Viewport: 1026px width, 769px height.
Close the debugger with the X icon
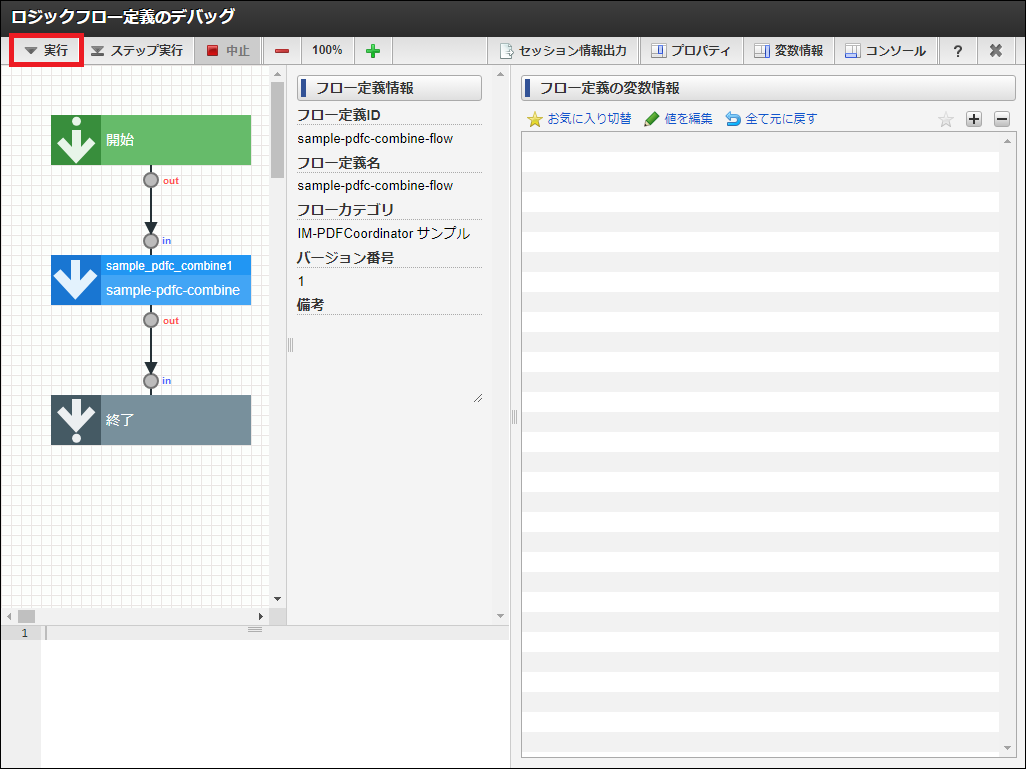(x=995, y=50)
